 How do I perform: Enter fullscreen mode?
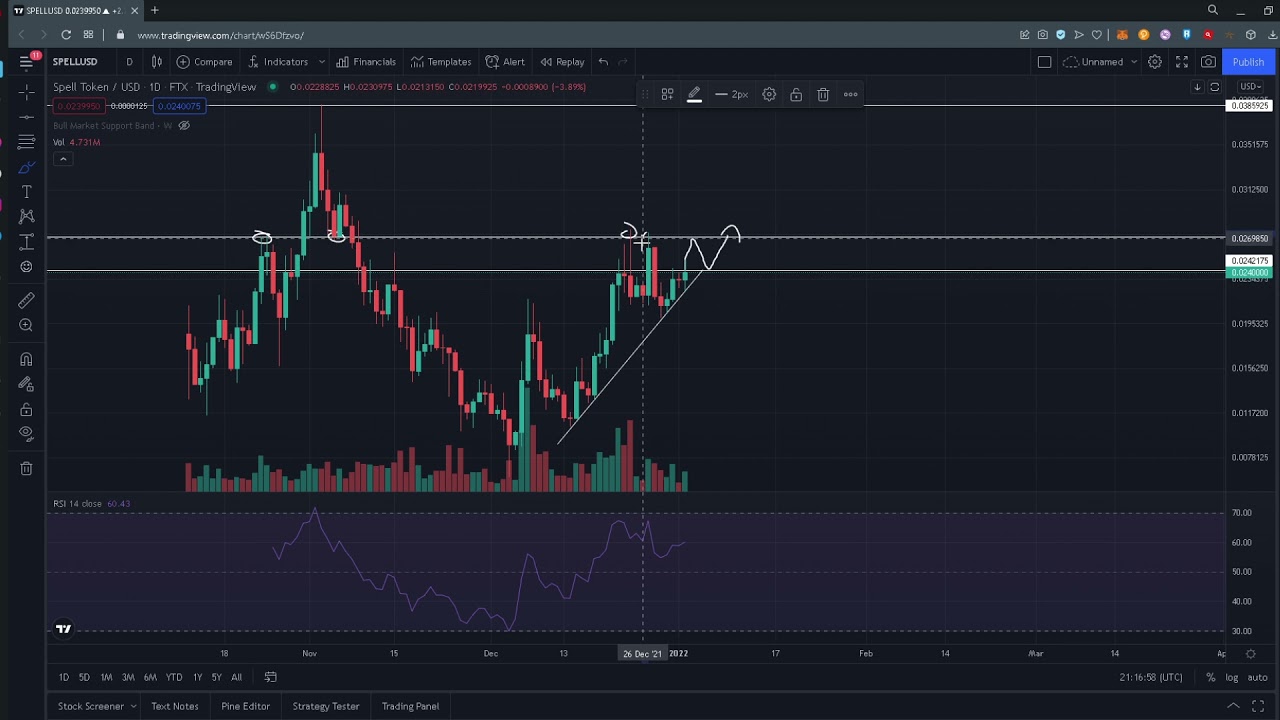pyautogui.click(x=1181, y=62)
